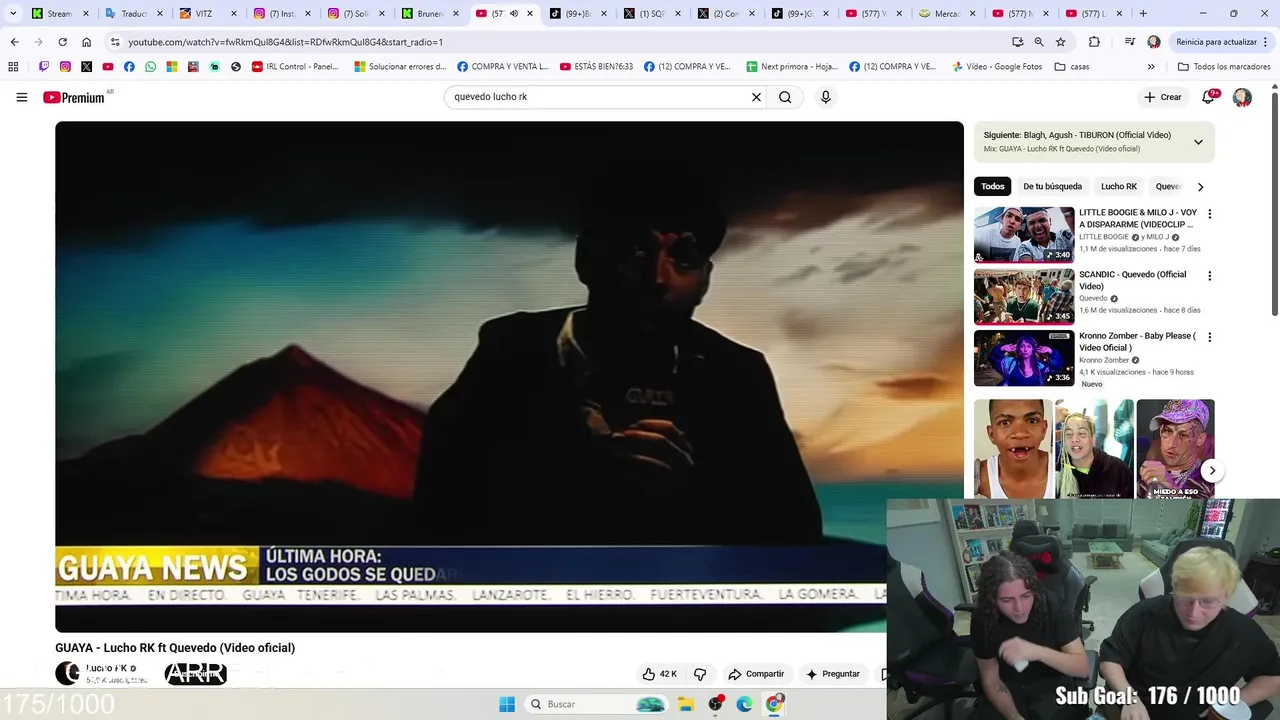Click the Preguntar button
1280x720 pixels.
(x=833, y=674)
